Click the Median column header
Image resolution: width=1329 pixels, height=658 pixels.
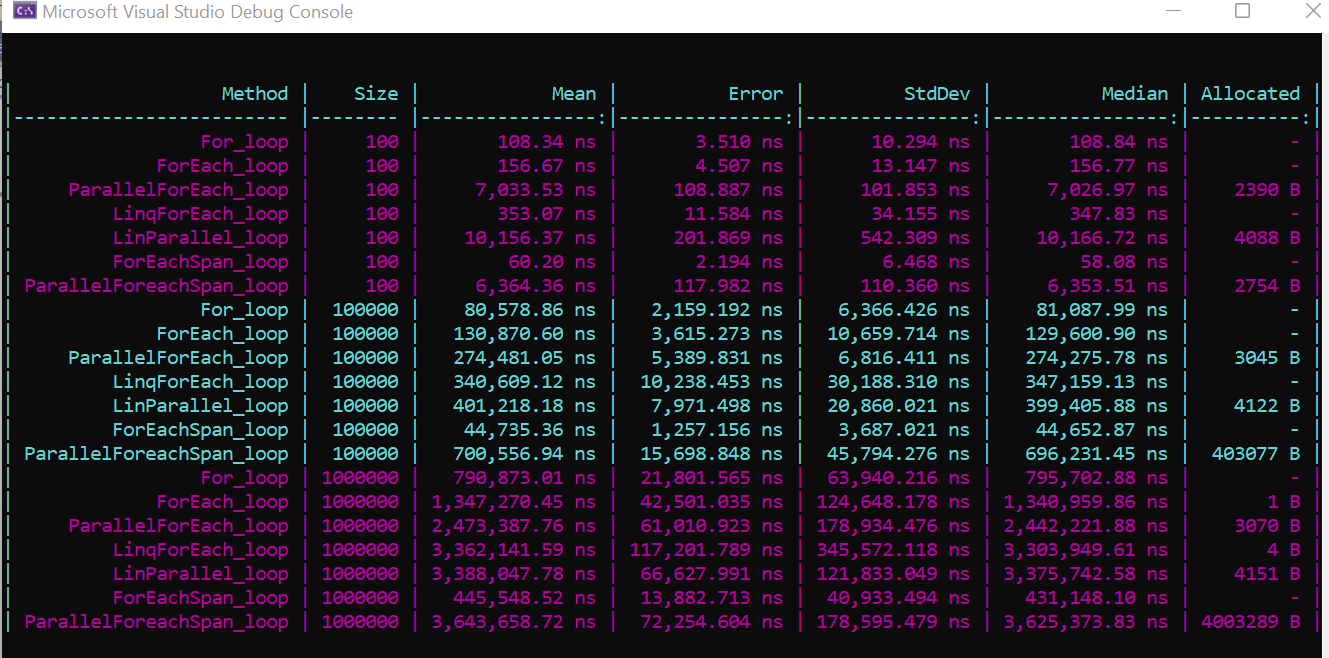1135,93
